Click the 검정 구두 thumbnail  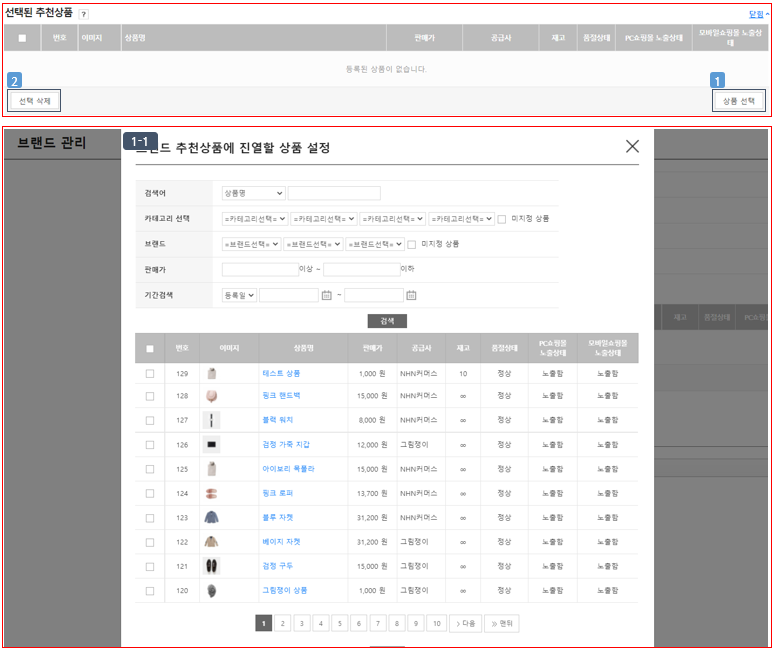(212, 566)
